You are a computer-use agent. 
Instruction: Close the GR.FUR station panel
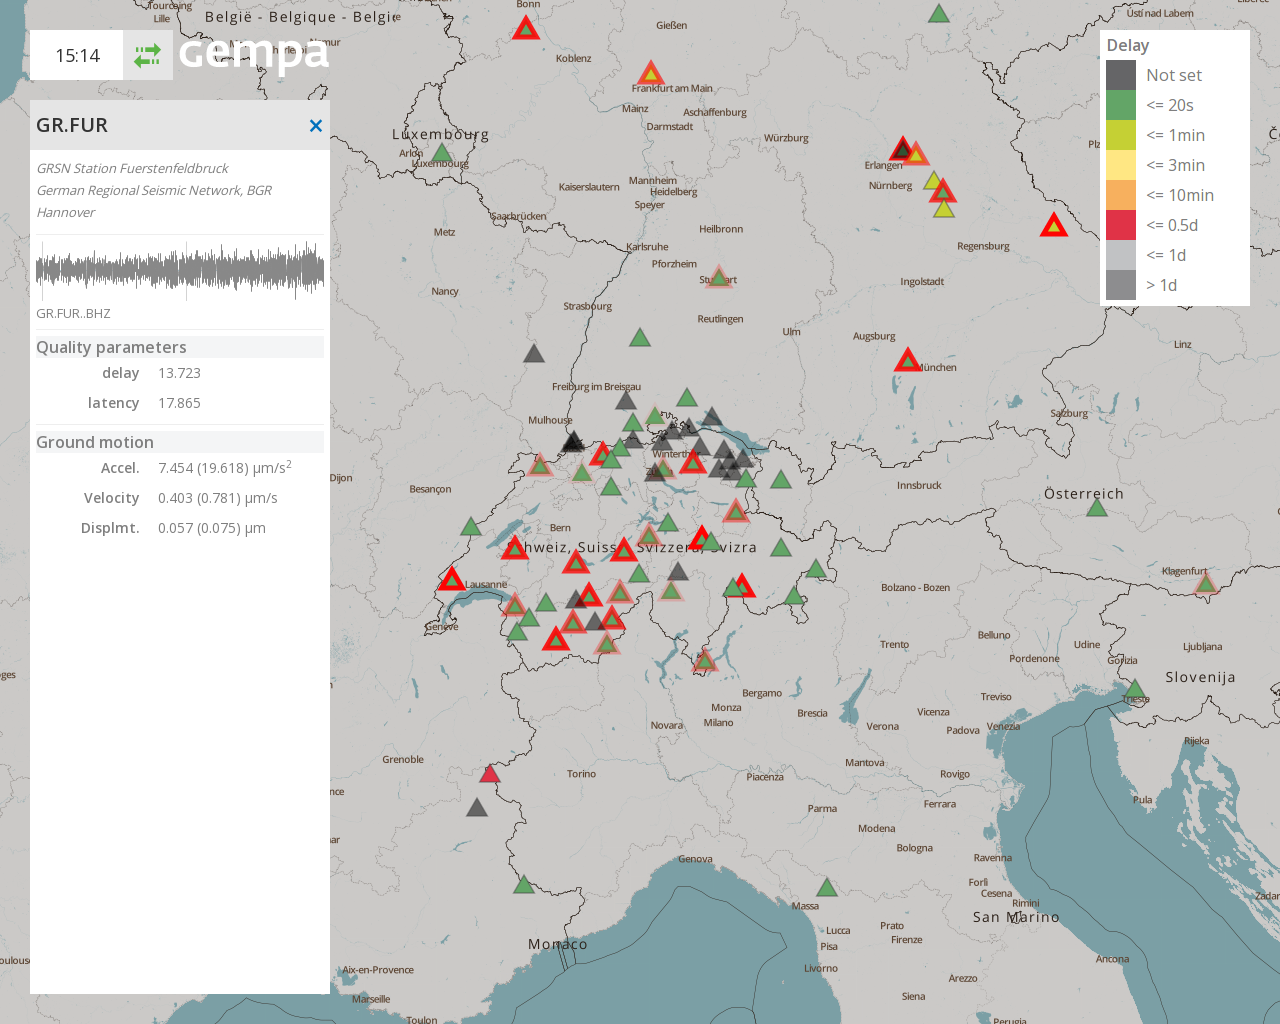pyautogui.click(x=316, y=126)
